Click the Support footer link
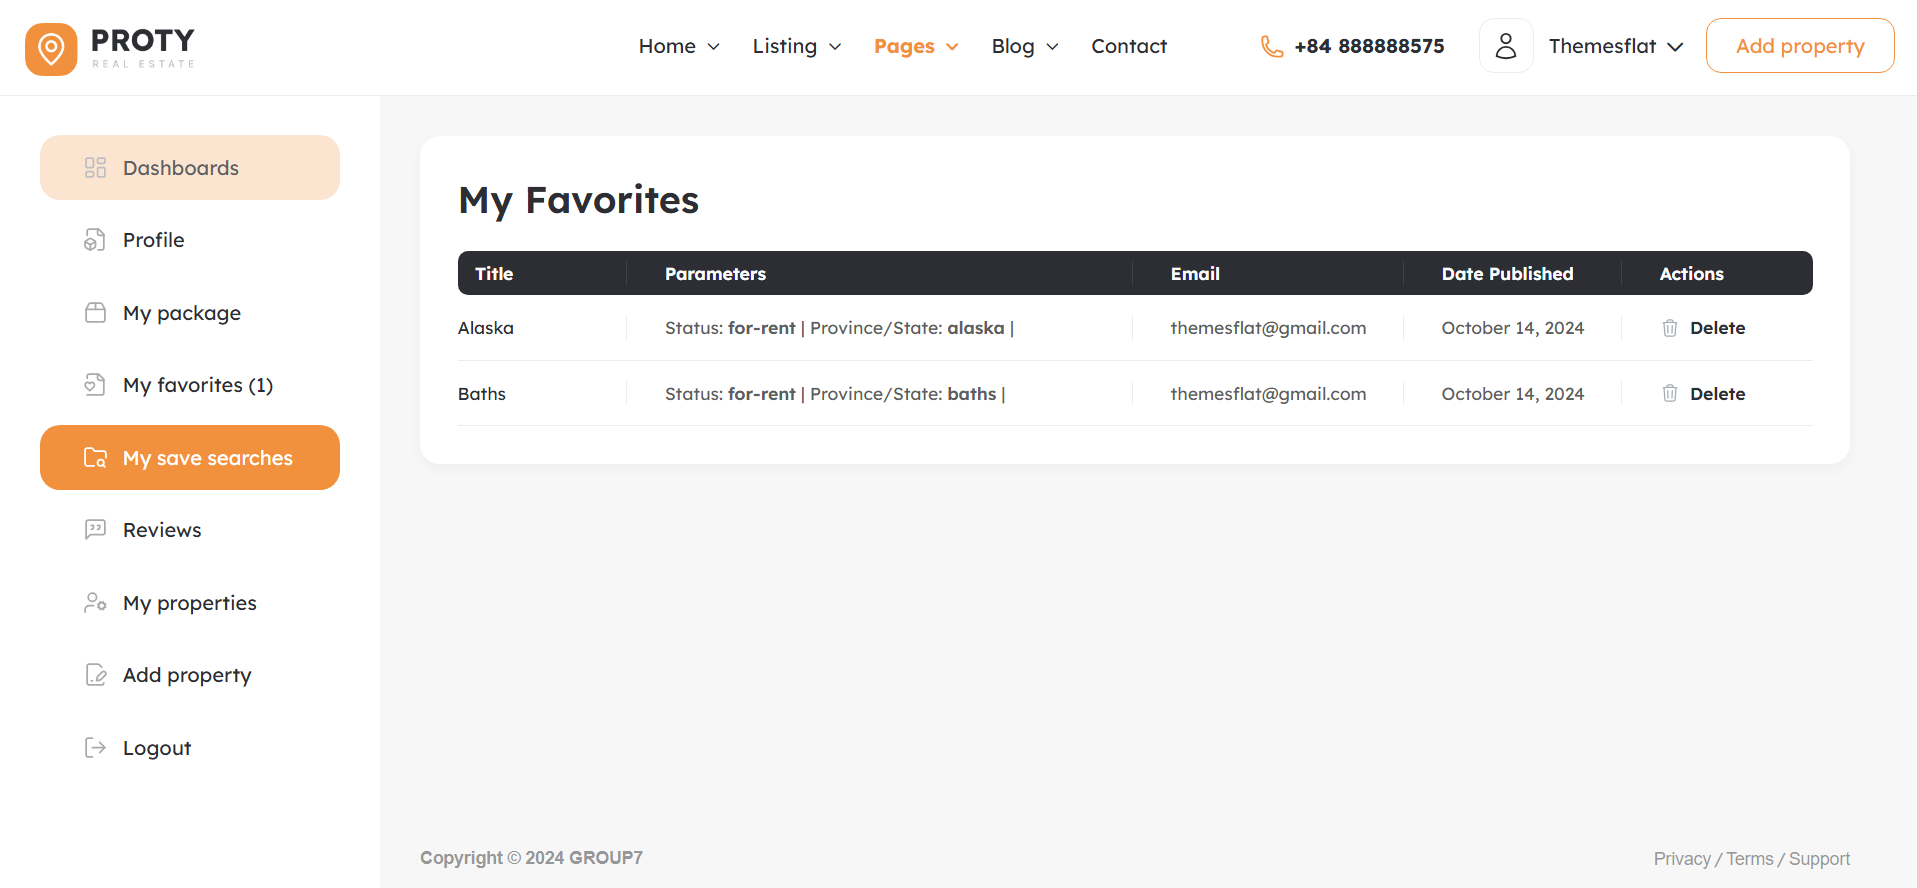 click(1819, 859)
